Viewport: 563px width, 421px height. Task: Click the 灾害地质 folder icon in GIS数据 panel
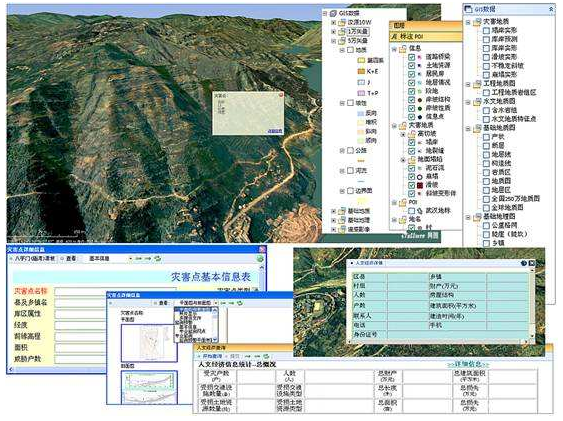tap(477, 22)
